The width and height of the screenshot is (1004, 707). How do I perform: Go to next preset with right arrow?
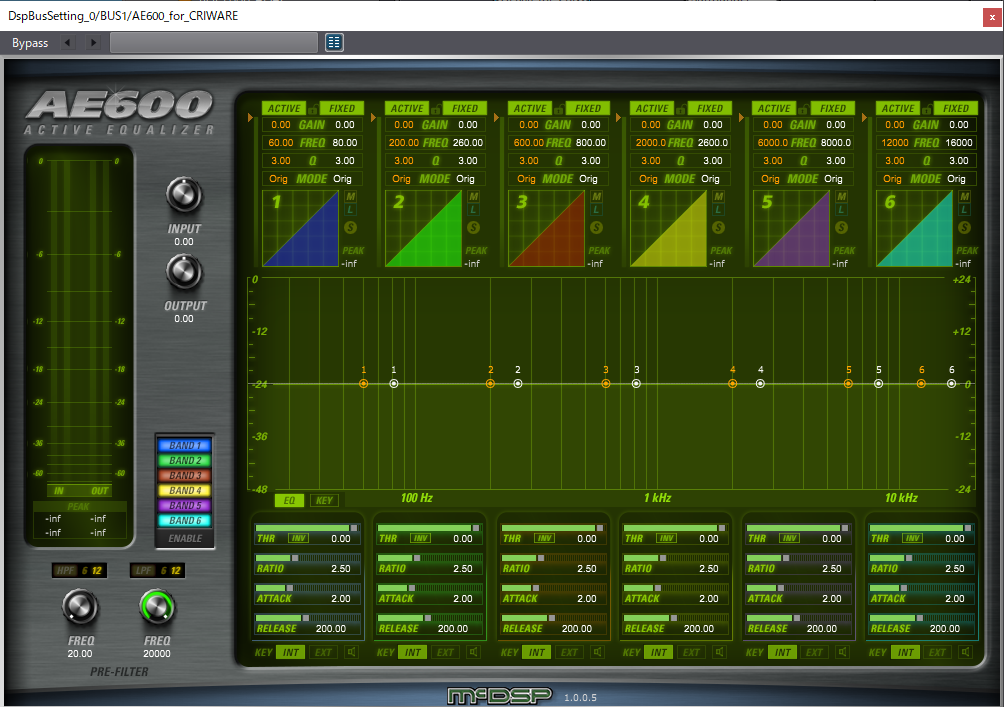click(93, 42)
